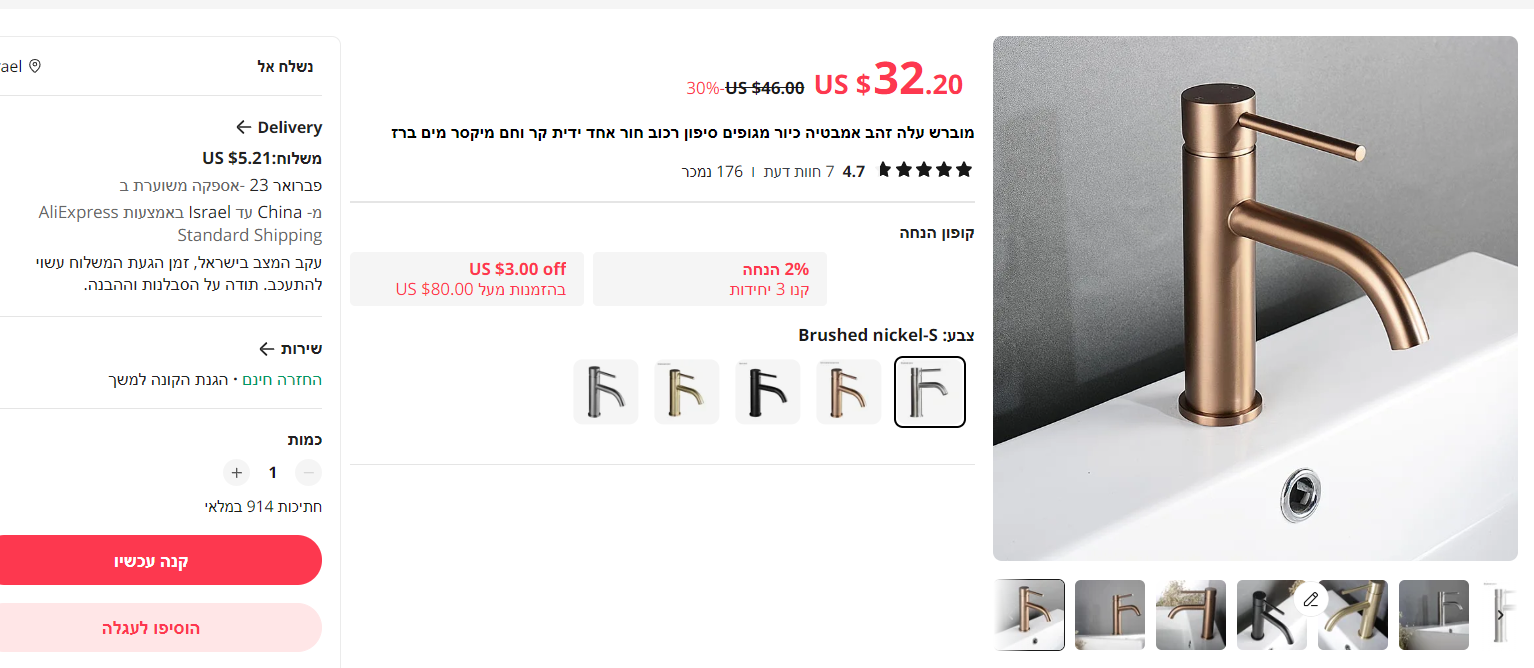Select the first rose gold faucet thumbnail
1534x668 pixels.
[1029, 615]
